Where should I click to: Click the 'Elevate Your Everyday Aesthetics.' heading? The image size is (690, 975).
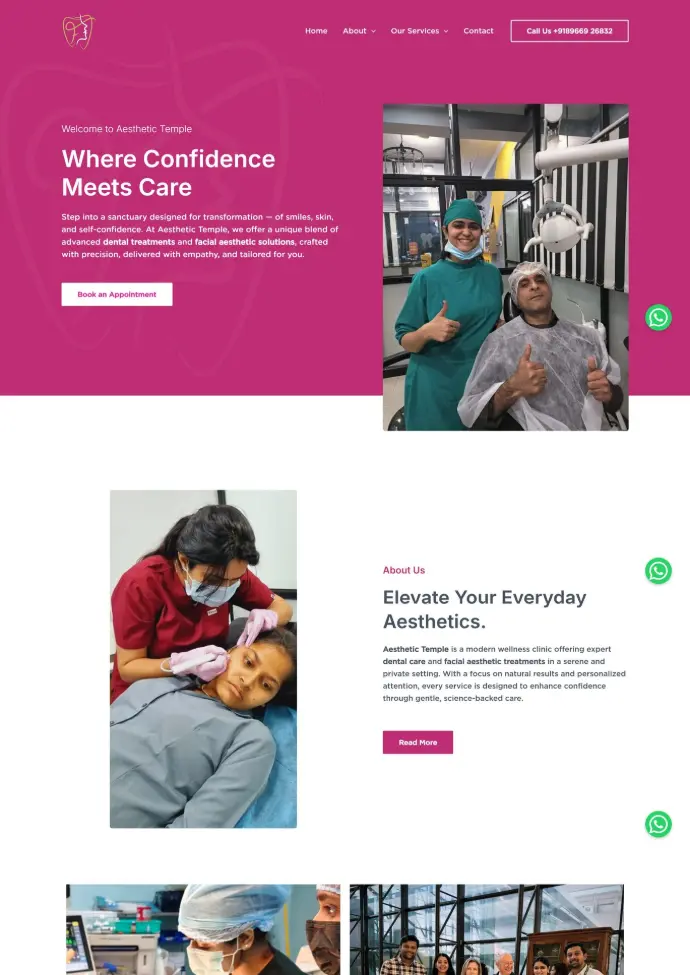point(485,609)
